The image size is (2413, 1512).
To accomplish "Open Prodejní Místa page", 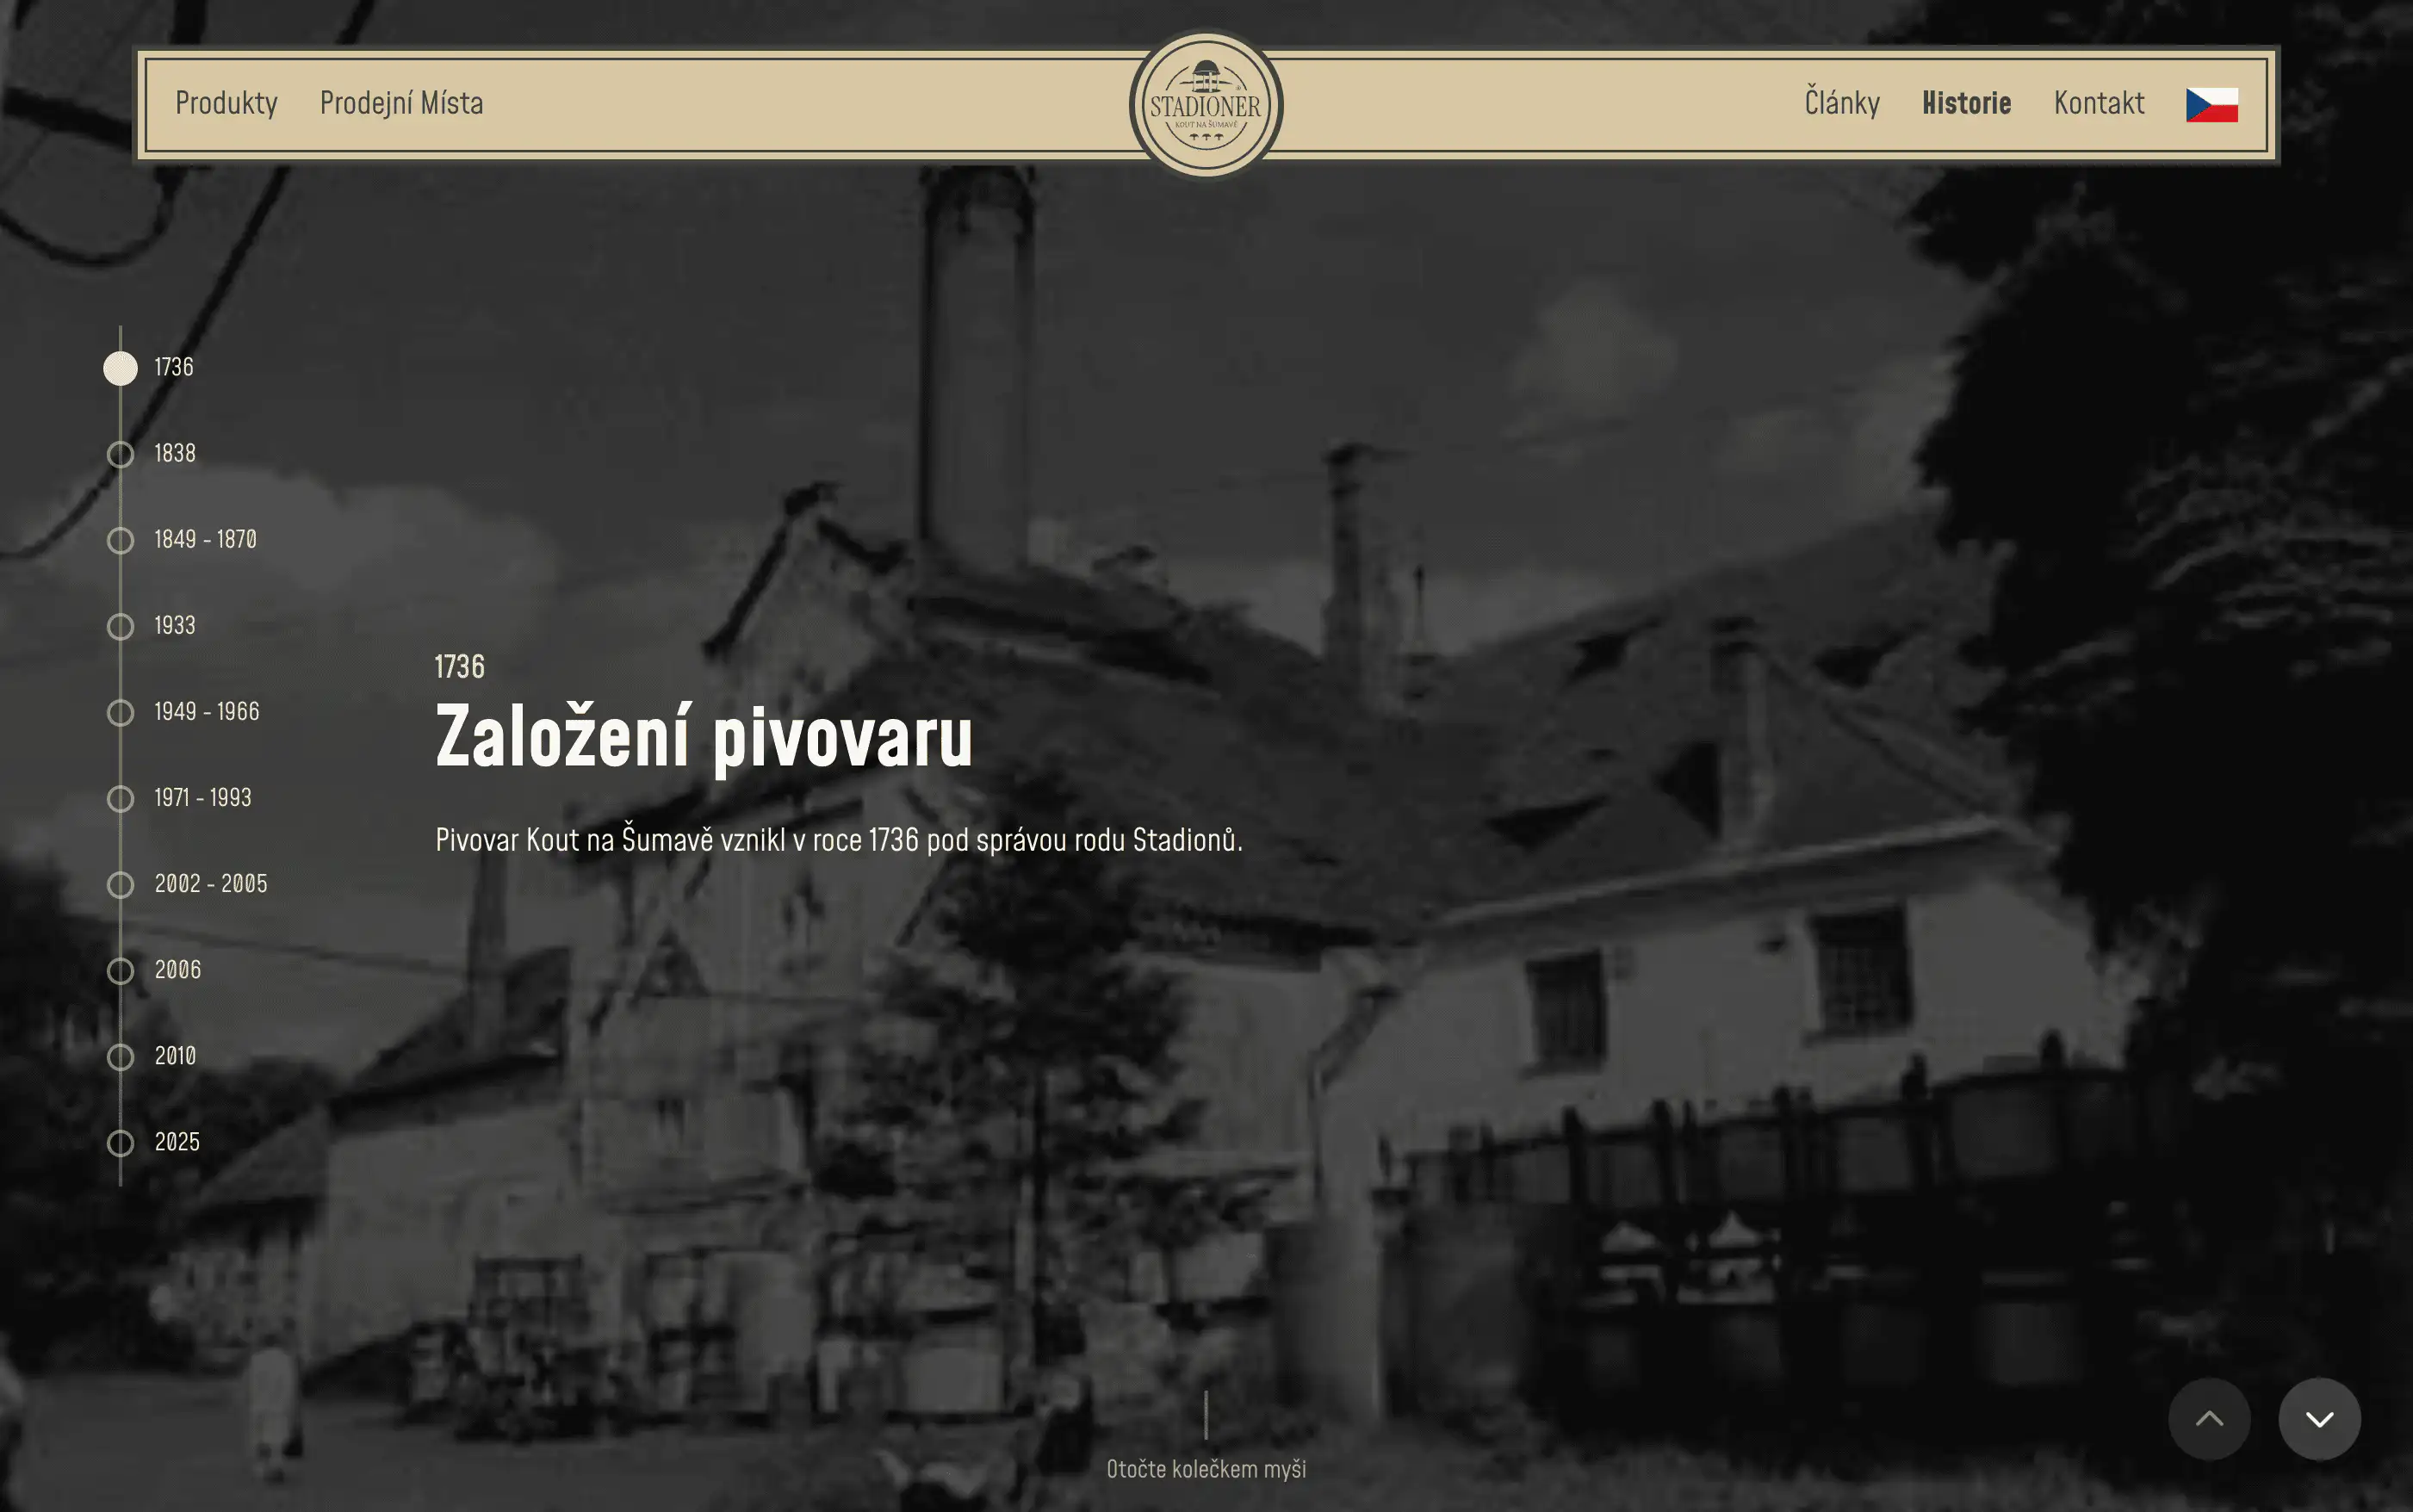I will 401,103.
